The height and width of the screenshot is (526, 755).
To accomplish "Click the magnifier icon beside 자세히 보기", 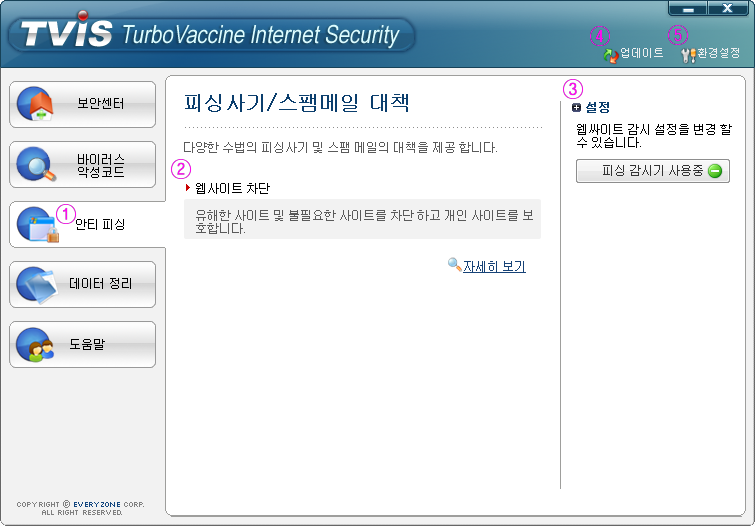I will click(x=454, y=265).
